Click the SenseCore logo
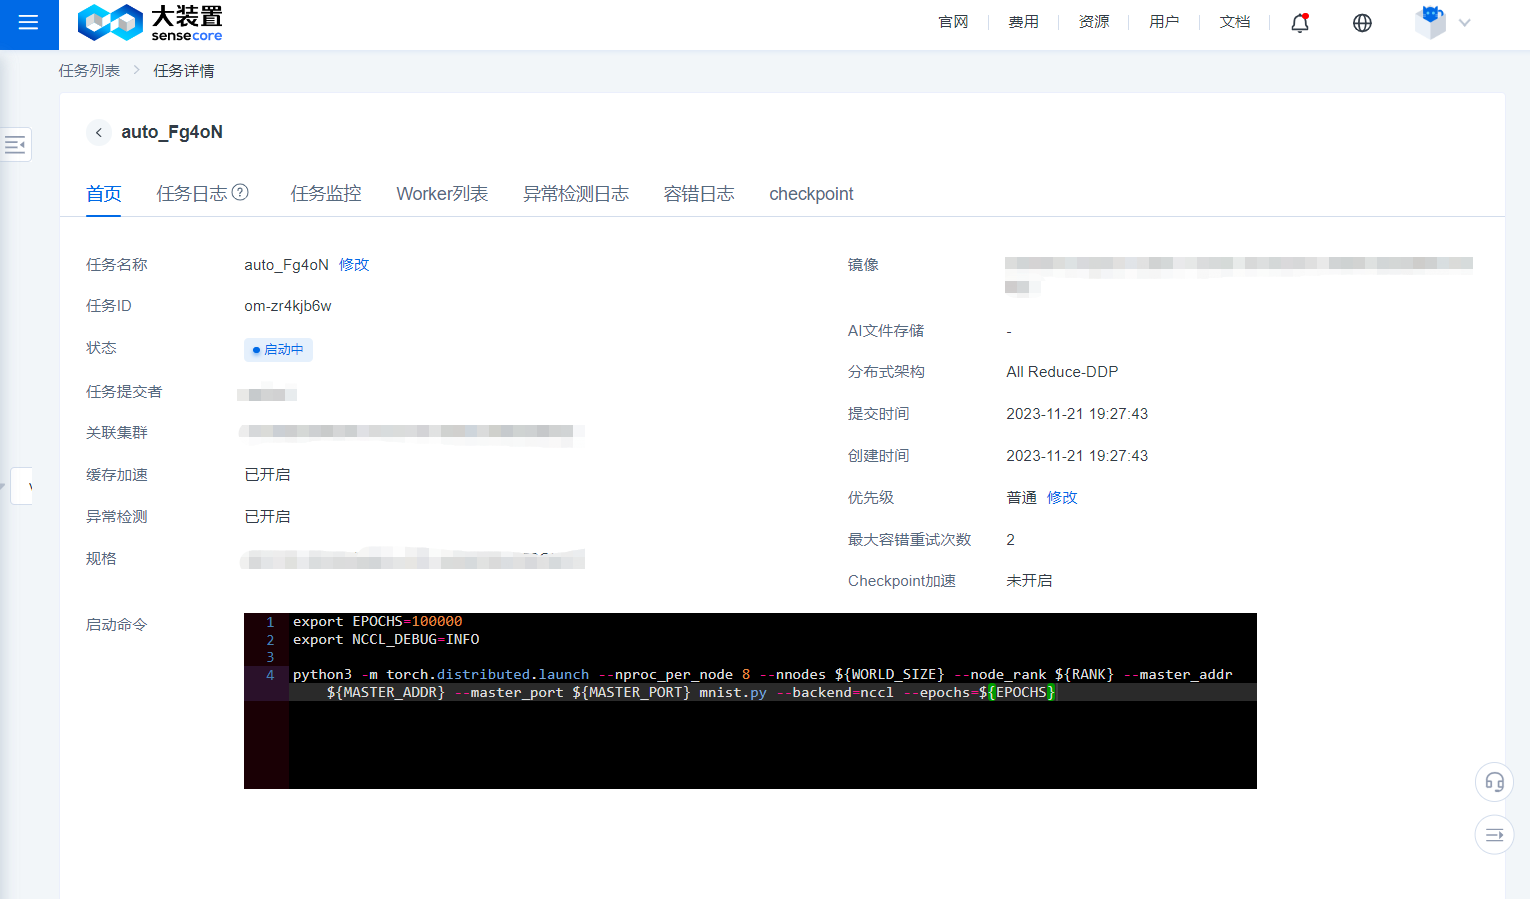 coord(150,23)
